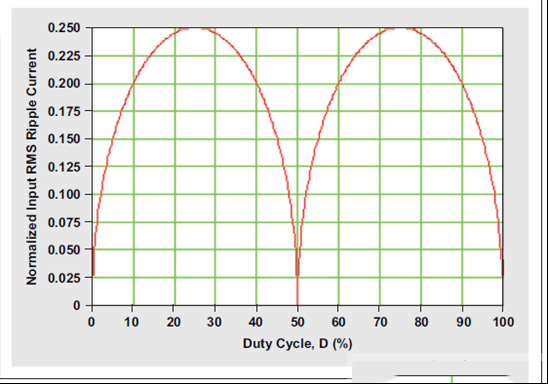
Task: Click the x-axis label 30
Action: tap(214, 322)
